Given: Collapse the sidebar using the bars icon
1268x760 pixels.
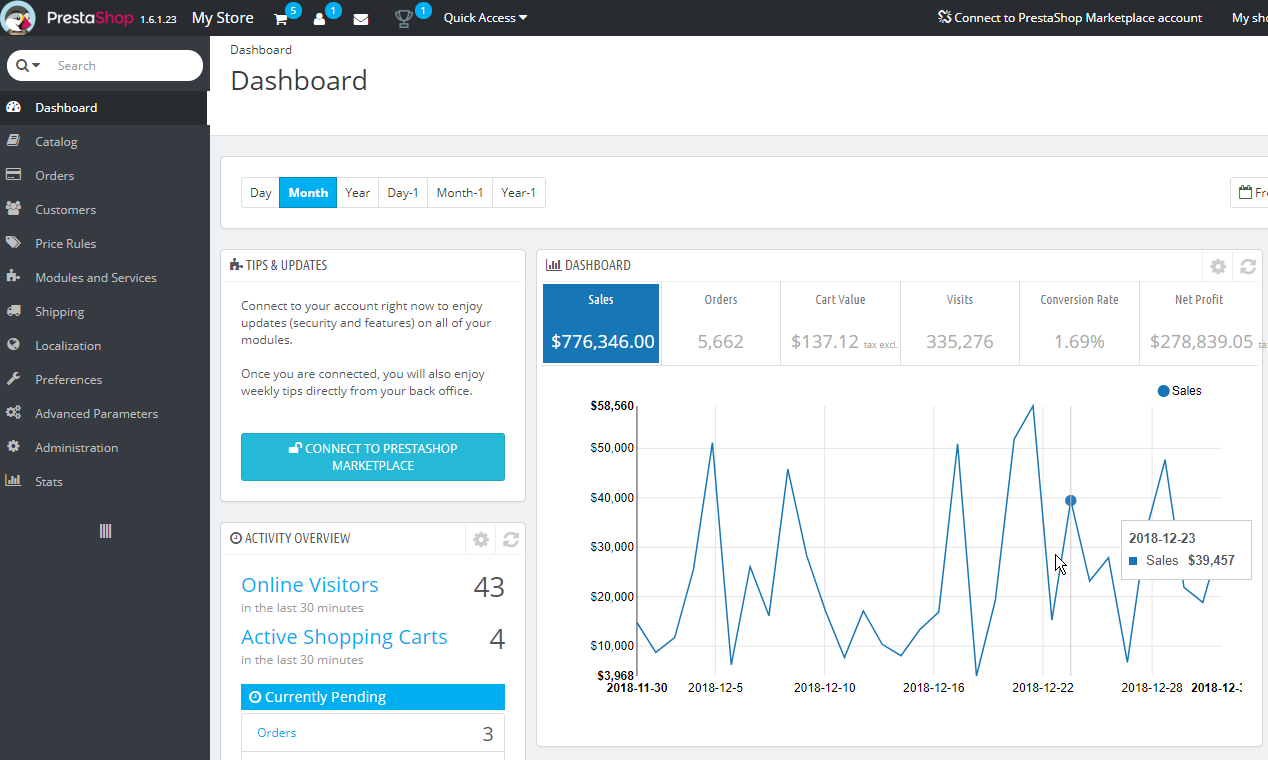Looking at the screenshot, I should tap(105, 531).
